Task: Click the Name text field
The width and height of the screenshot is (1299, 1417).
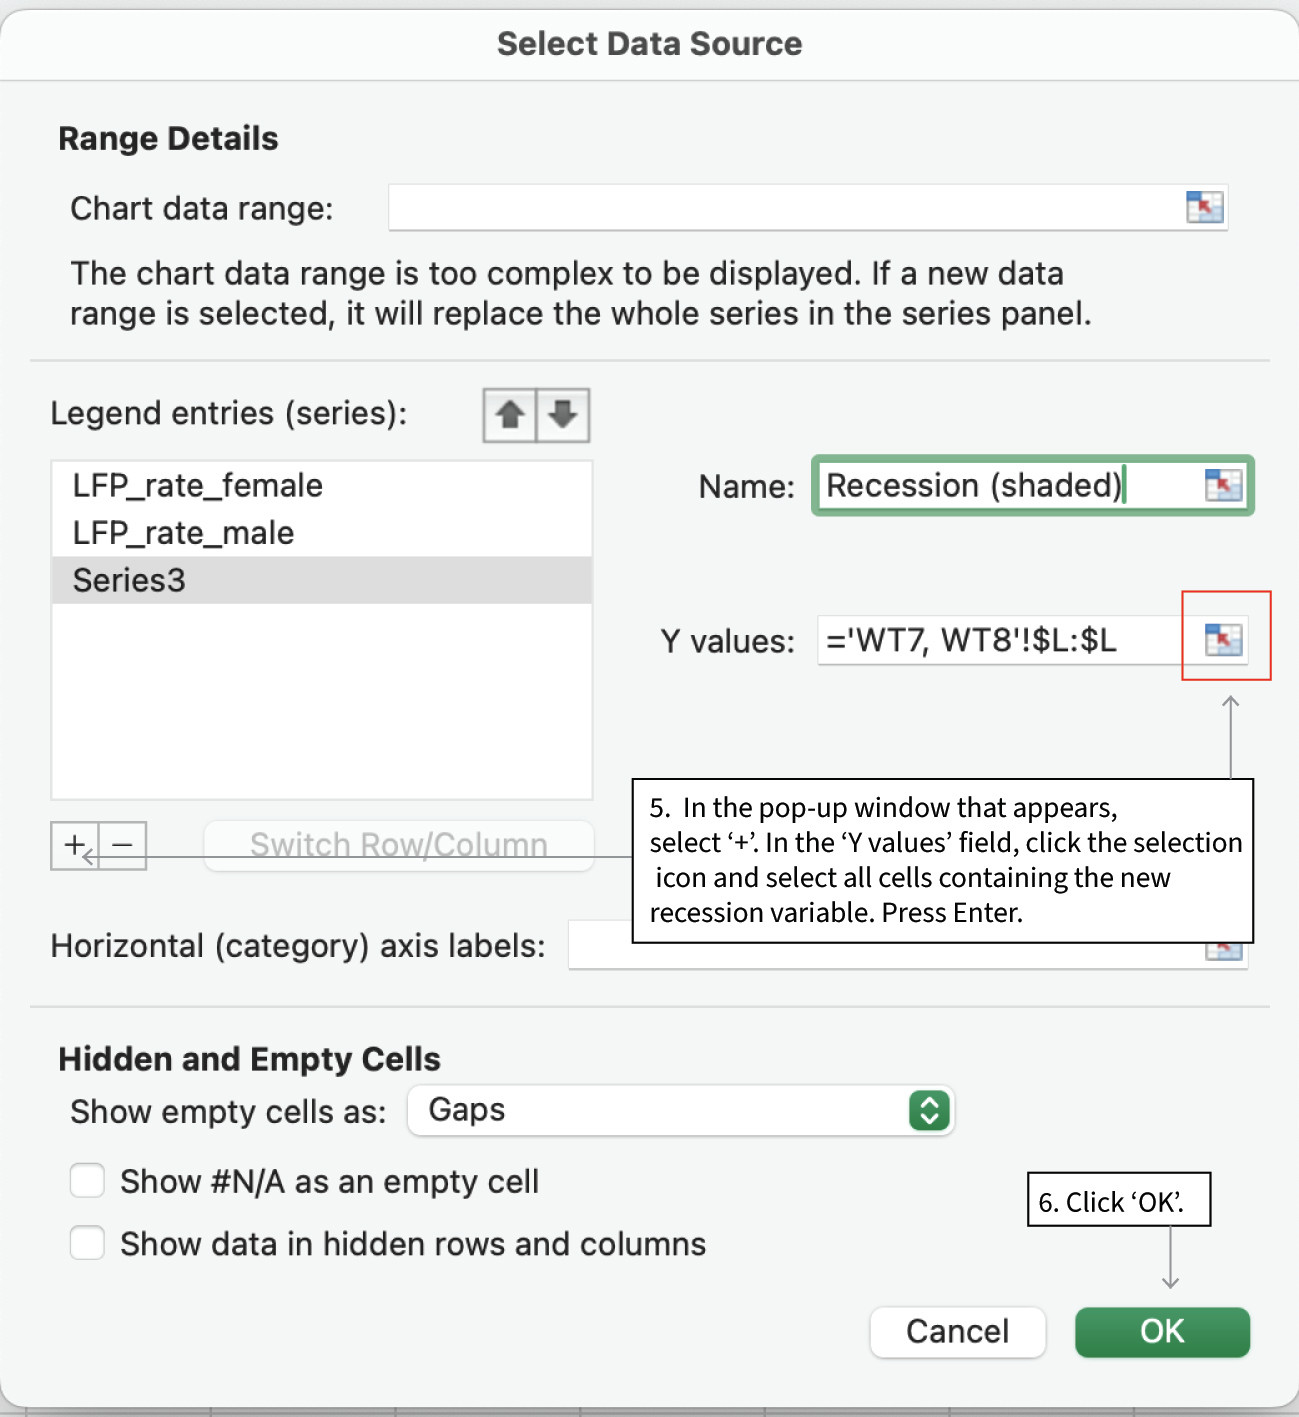Action: (1000, 486)
